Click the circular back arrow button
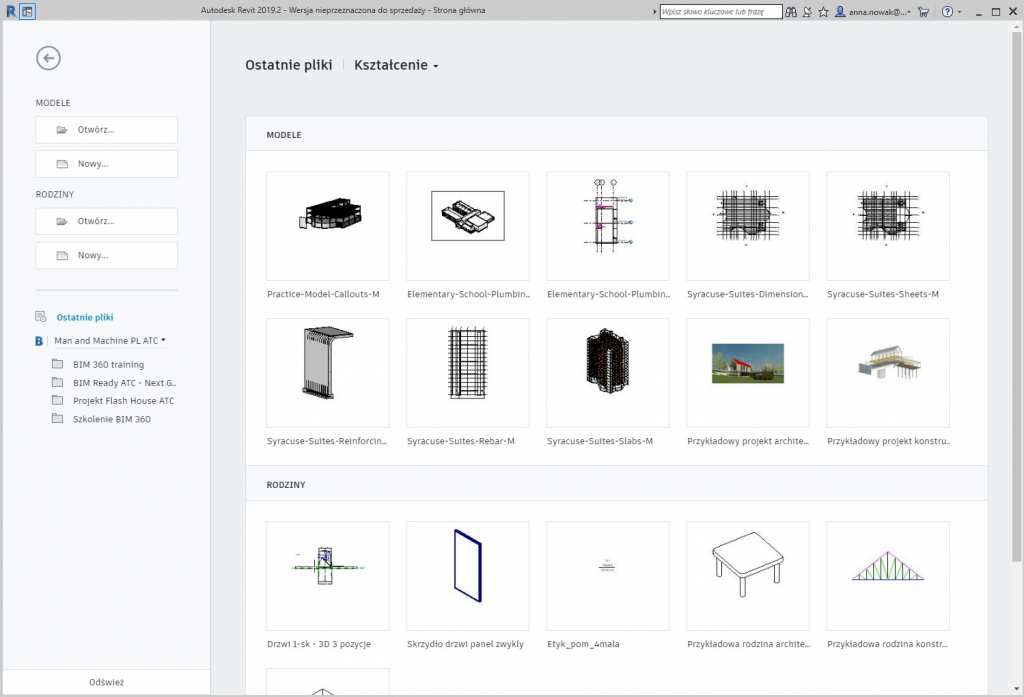This screenshot has width=1024, height=697. [x=48, y=59]
